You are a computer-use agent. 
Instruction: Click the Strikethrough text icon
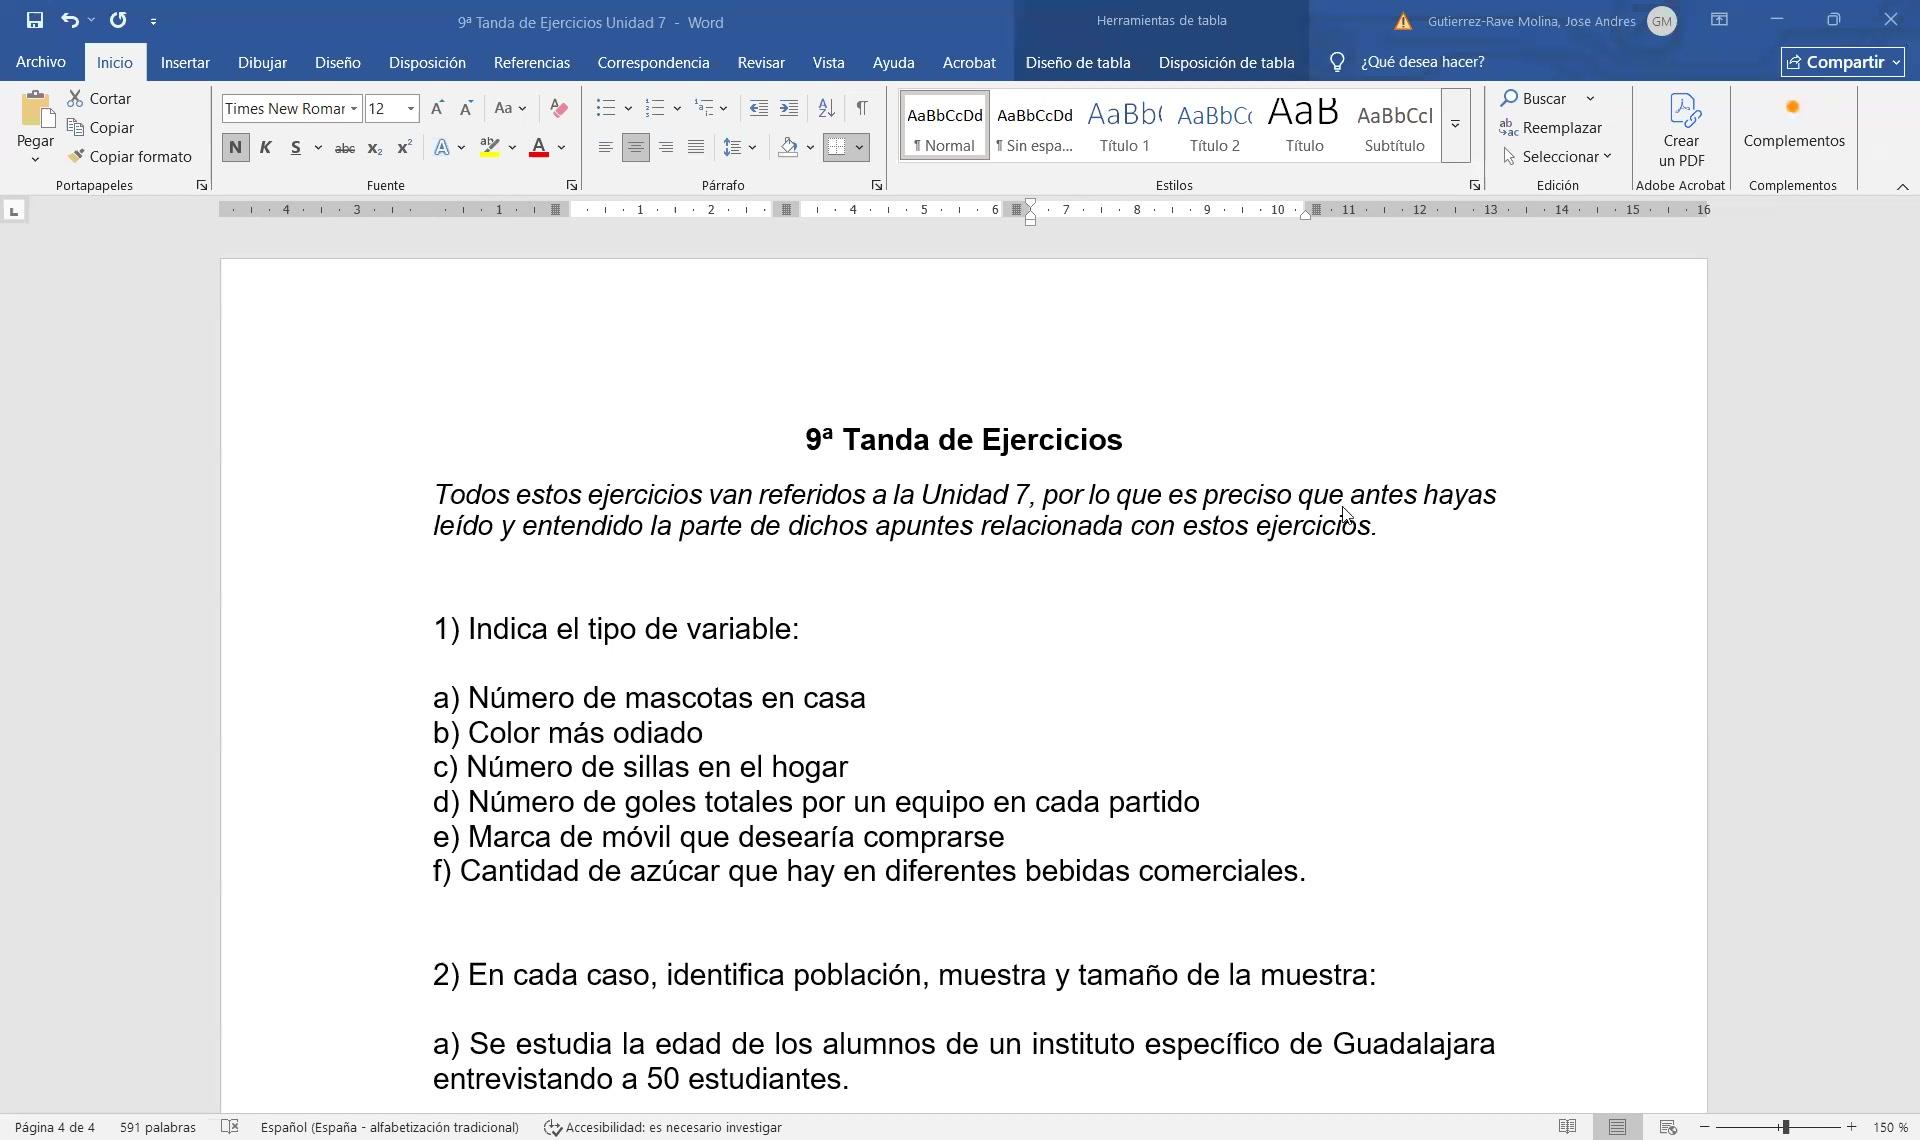pyautogui.click(x=344, y=148)
